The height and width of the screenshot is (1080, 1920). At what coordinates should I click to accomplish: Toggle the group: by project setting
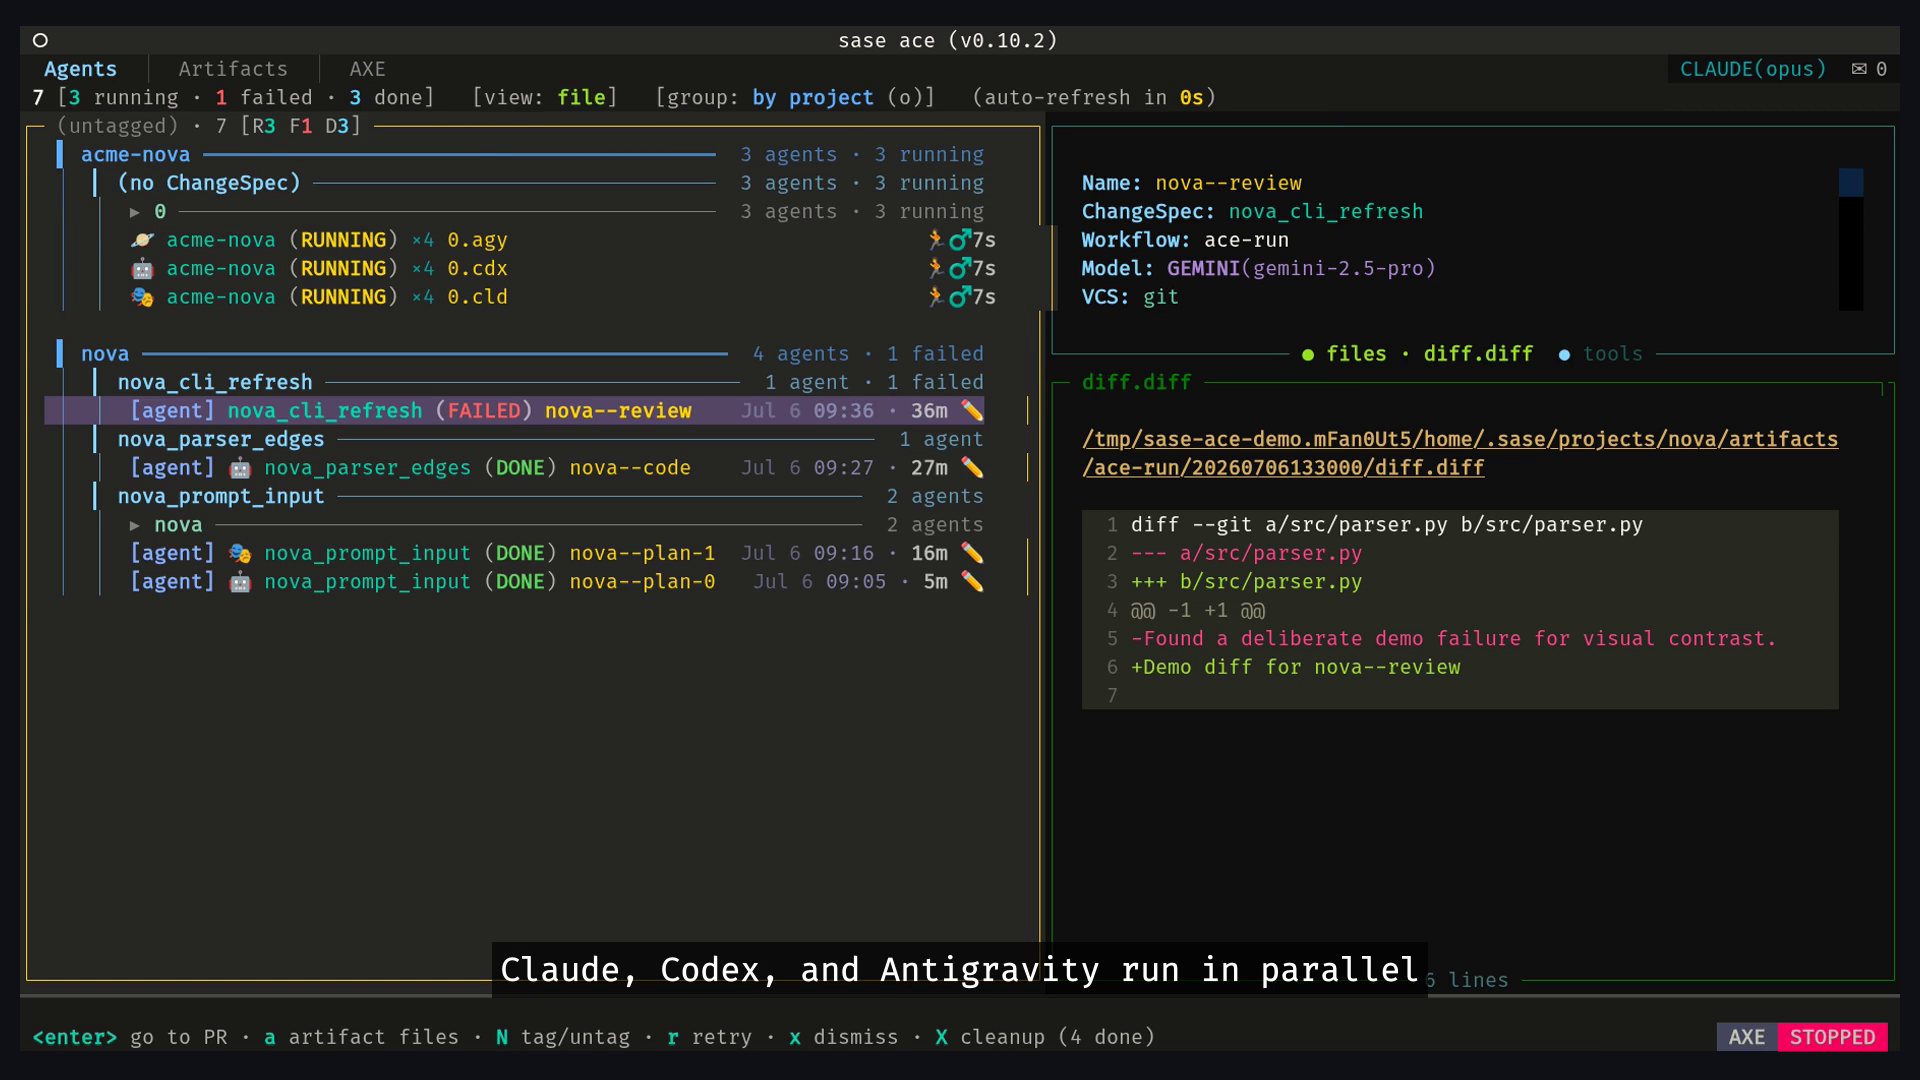795,98
